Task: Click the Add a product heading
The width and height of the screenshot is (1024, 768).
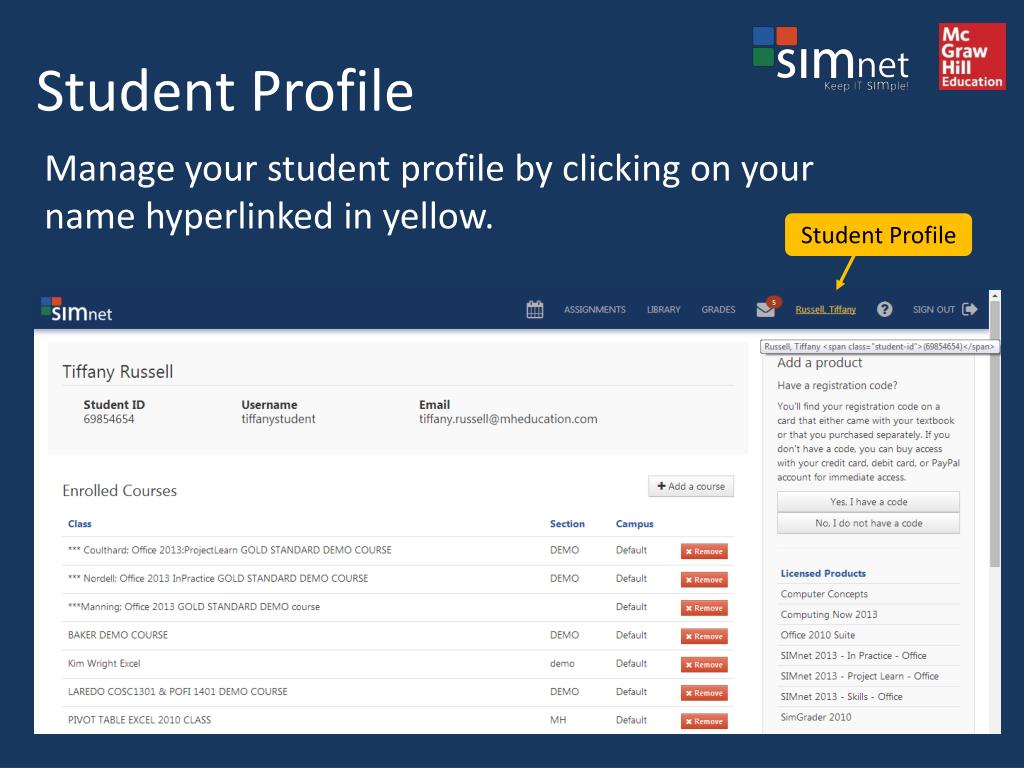Action: 820,362
